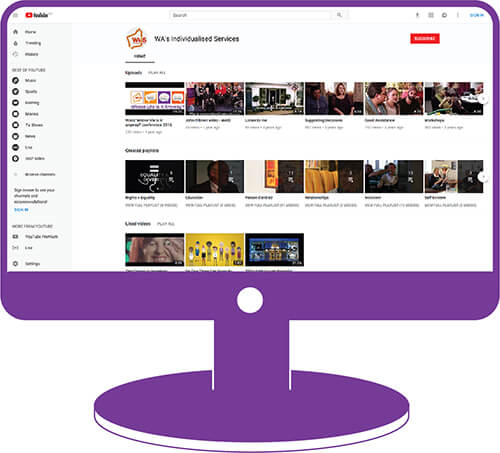Screen dimensions: 500x453
Task: Open the Self-Directed playlist thumbnail
Action: point(454,177)
